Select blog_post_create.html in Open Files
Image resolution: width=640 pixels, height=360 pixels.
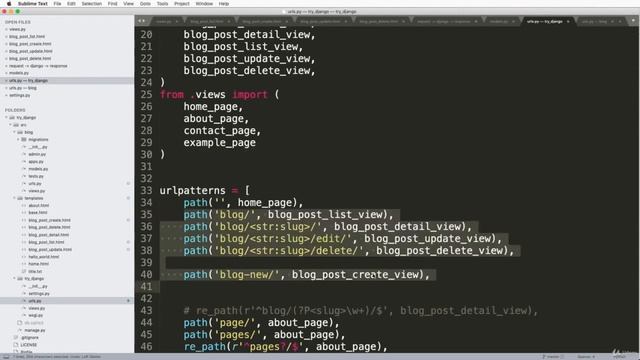(30, 44)
